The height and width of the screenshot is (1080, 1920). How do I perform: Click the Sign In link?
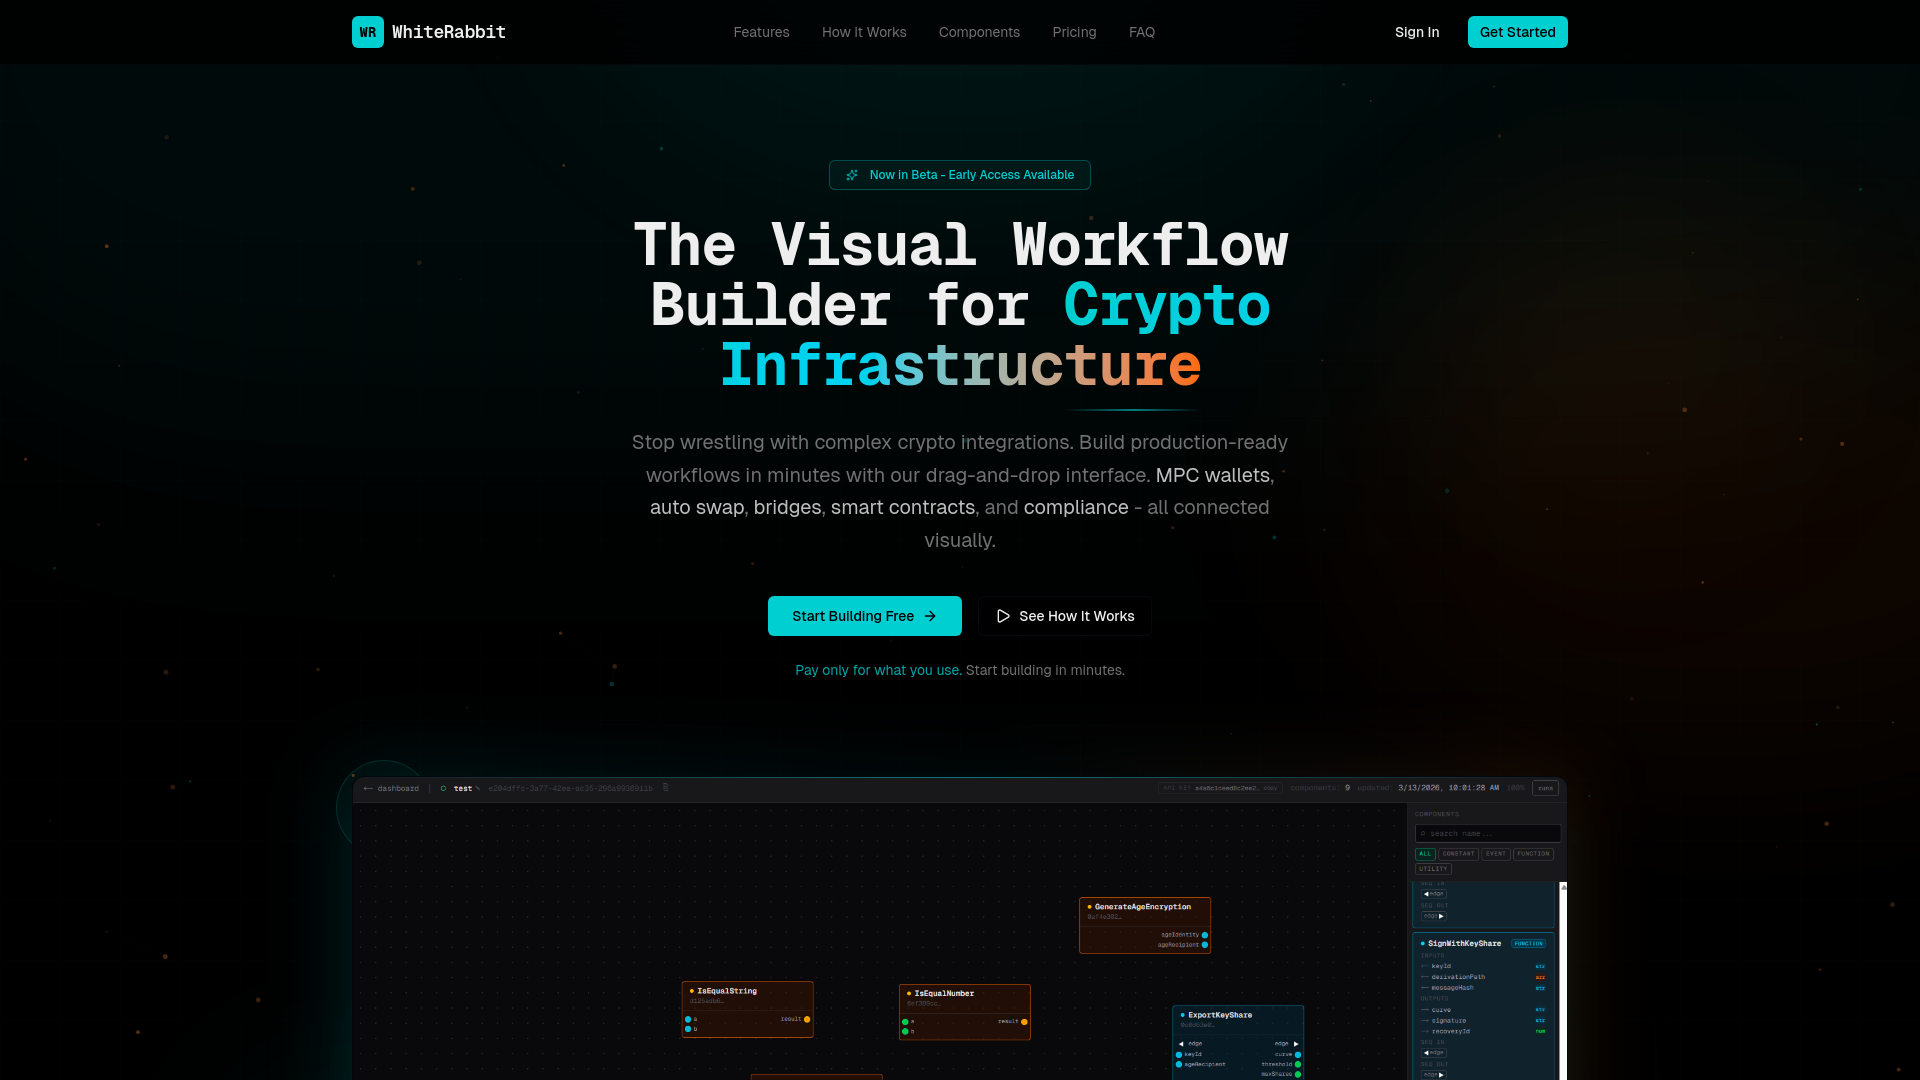click(1417, 32)
